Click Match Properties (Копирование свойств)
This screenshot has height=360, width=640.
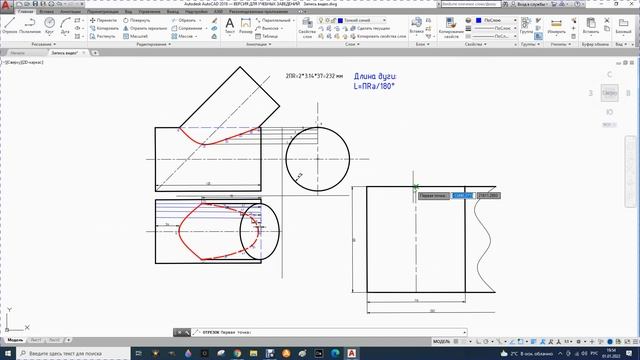pos(451,28)
